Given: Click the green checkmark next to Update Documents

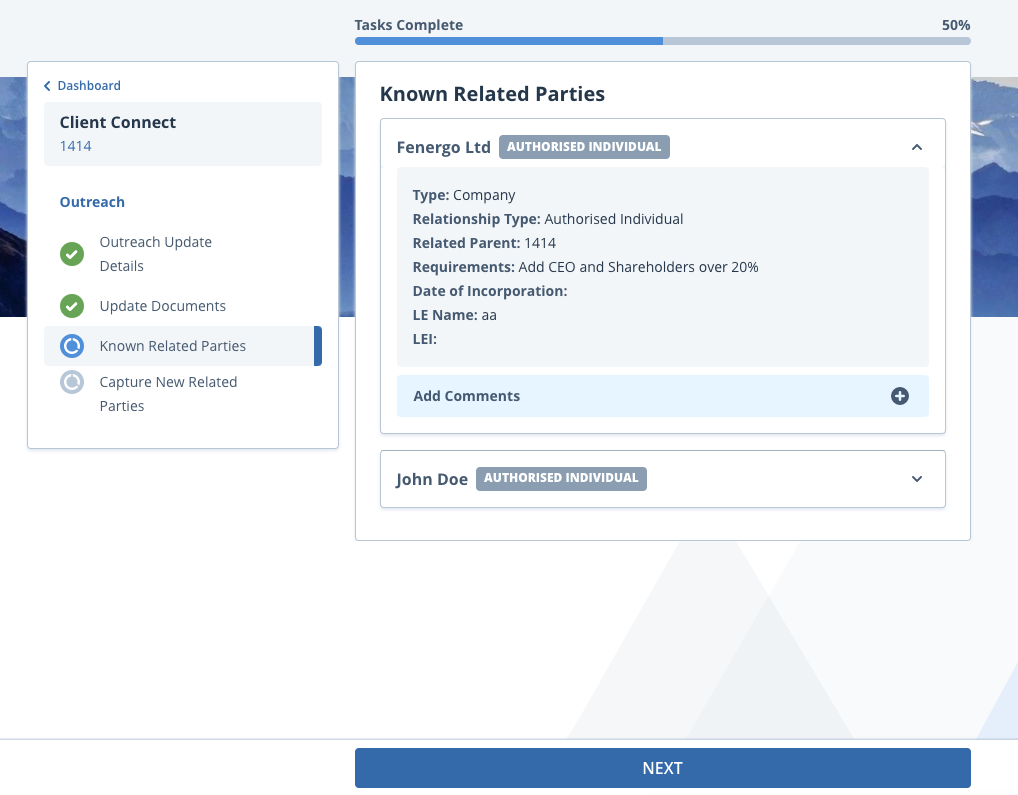Looking at the screenshot, I should coord(71,306).
